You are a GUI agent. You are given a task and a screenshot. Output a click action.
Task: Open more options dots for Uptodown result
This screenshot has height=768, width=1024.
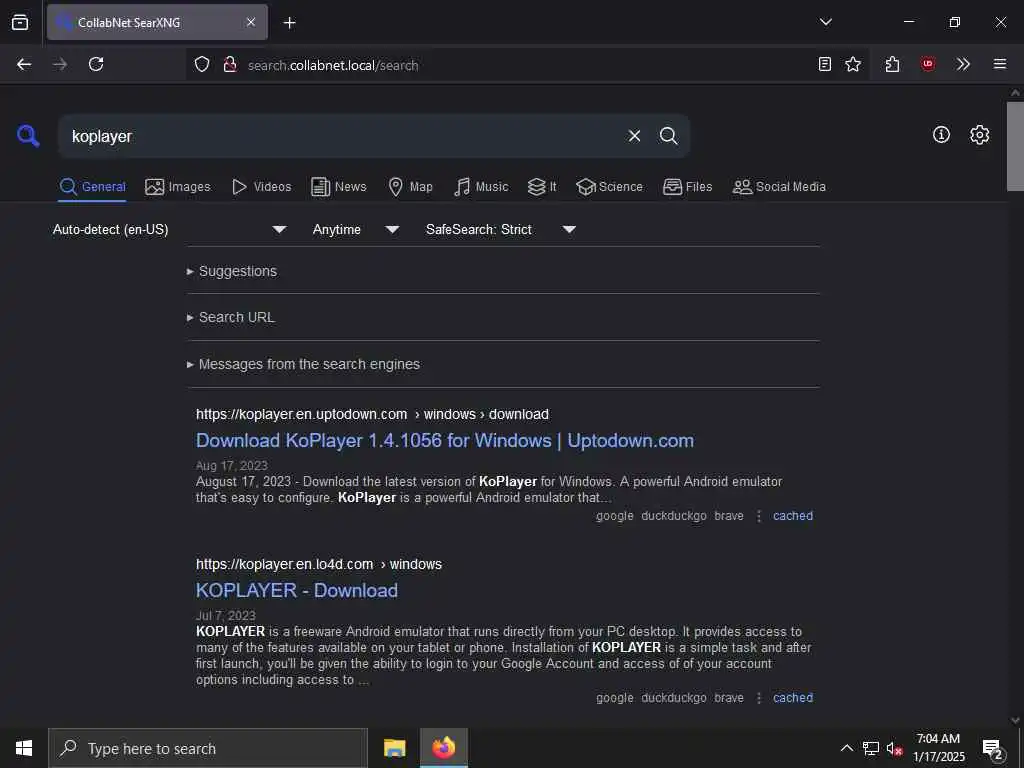pyautogui.click(x=759, y=516)
